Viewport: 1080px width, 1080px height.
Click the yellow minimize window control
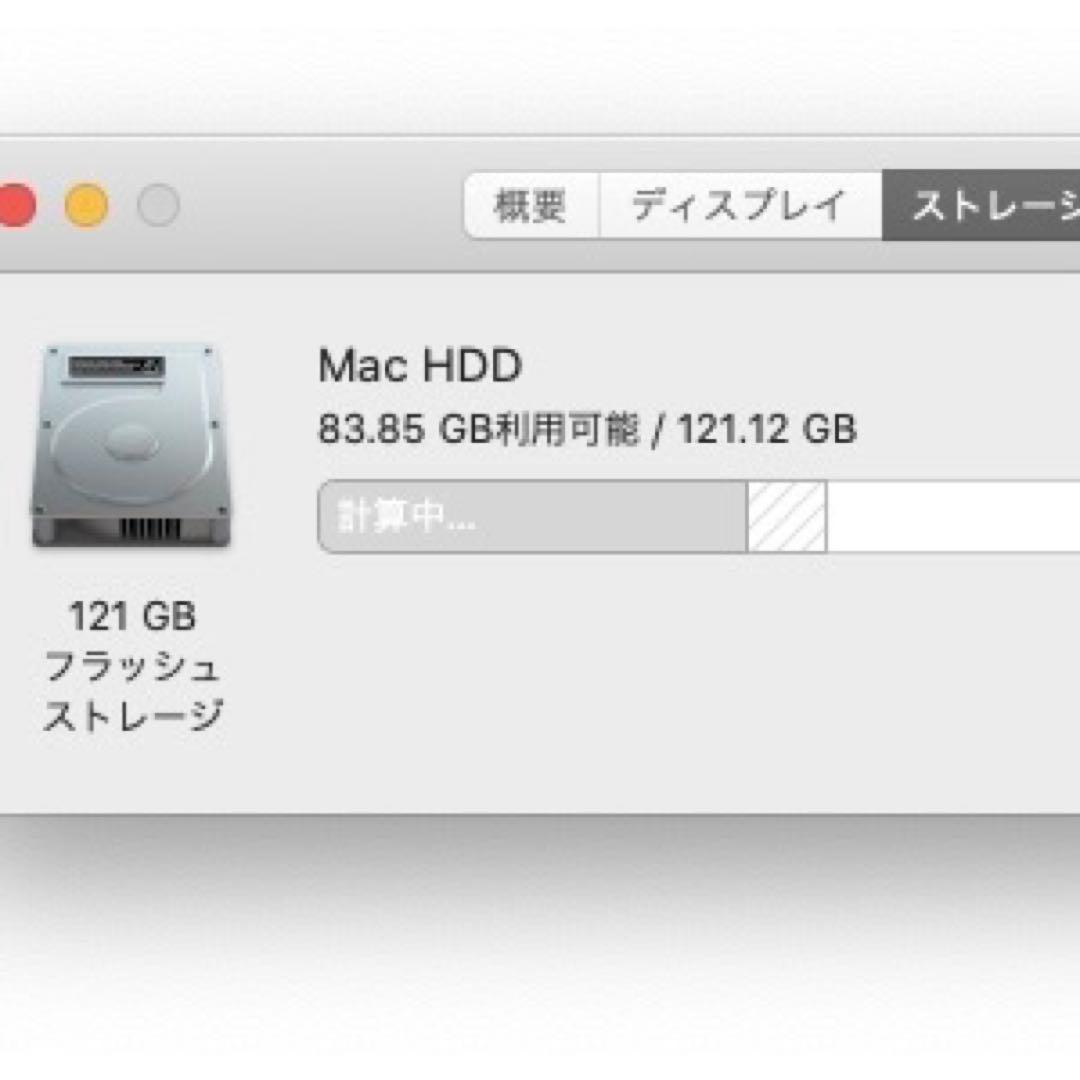pyautogui.click(x=88, y=204)
